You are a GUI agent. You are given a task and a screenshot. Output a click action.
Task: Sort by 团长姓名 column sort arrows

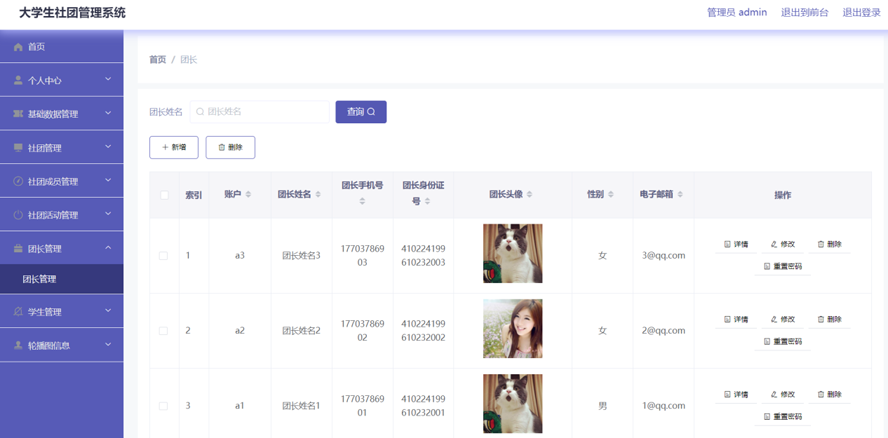point(318,194)
